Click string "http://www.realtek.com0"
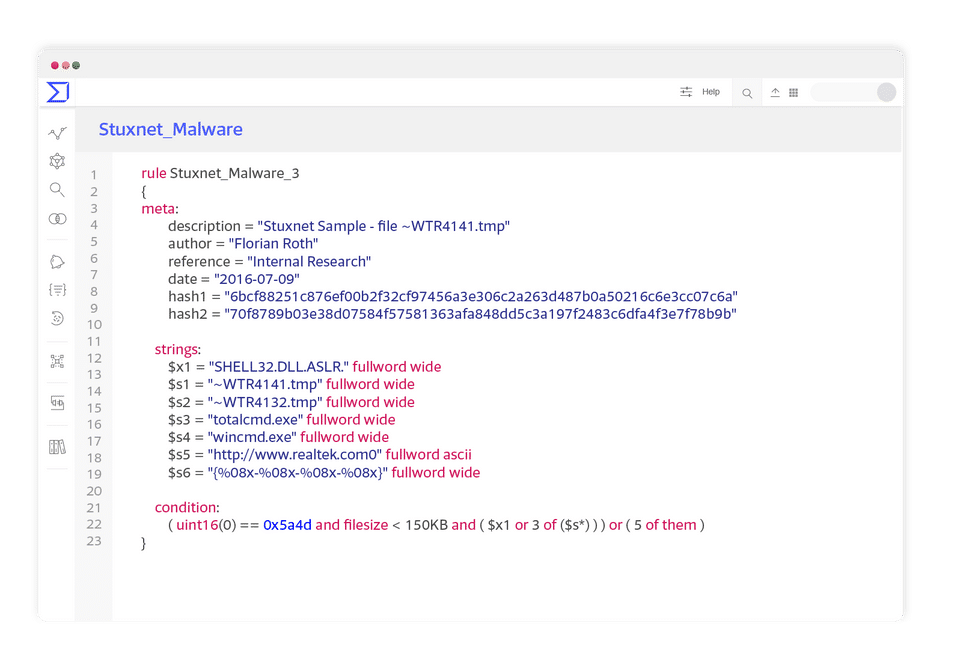960x655 pixels. [294, 455]
